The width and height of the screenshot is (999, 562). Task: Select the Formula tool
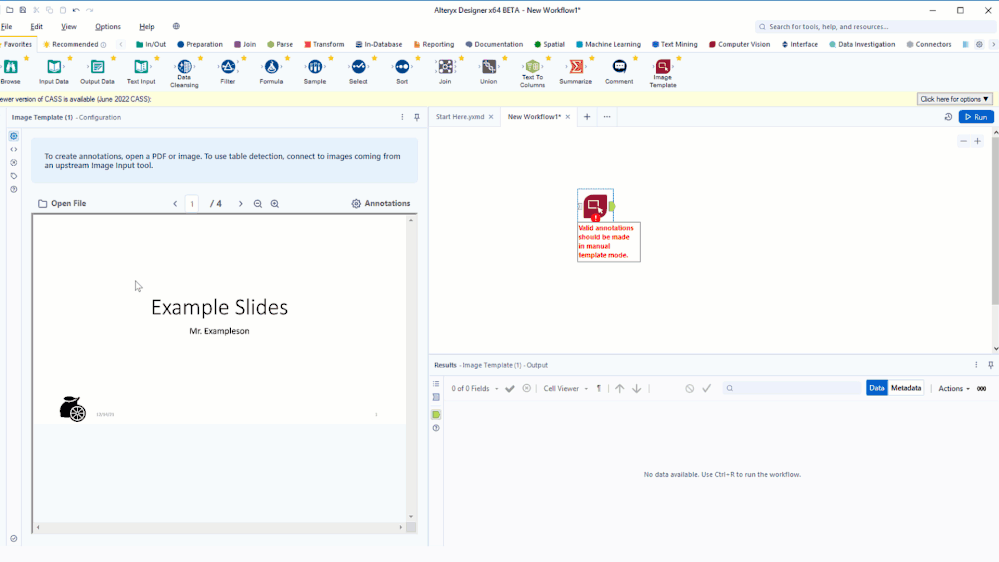click(x=271, y=71)
